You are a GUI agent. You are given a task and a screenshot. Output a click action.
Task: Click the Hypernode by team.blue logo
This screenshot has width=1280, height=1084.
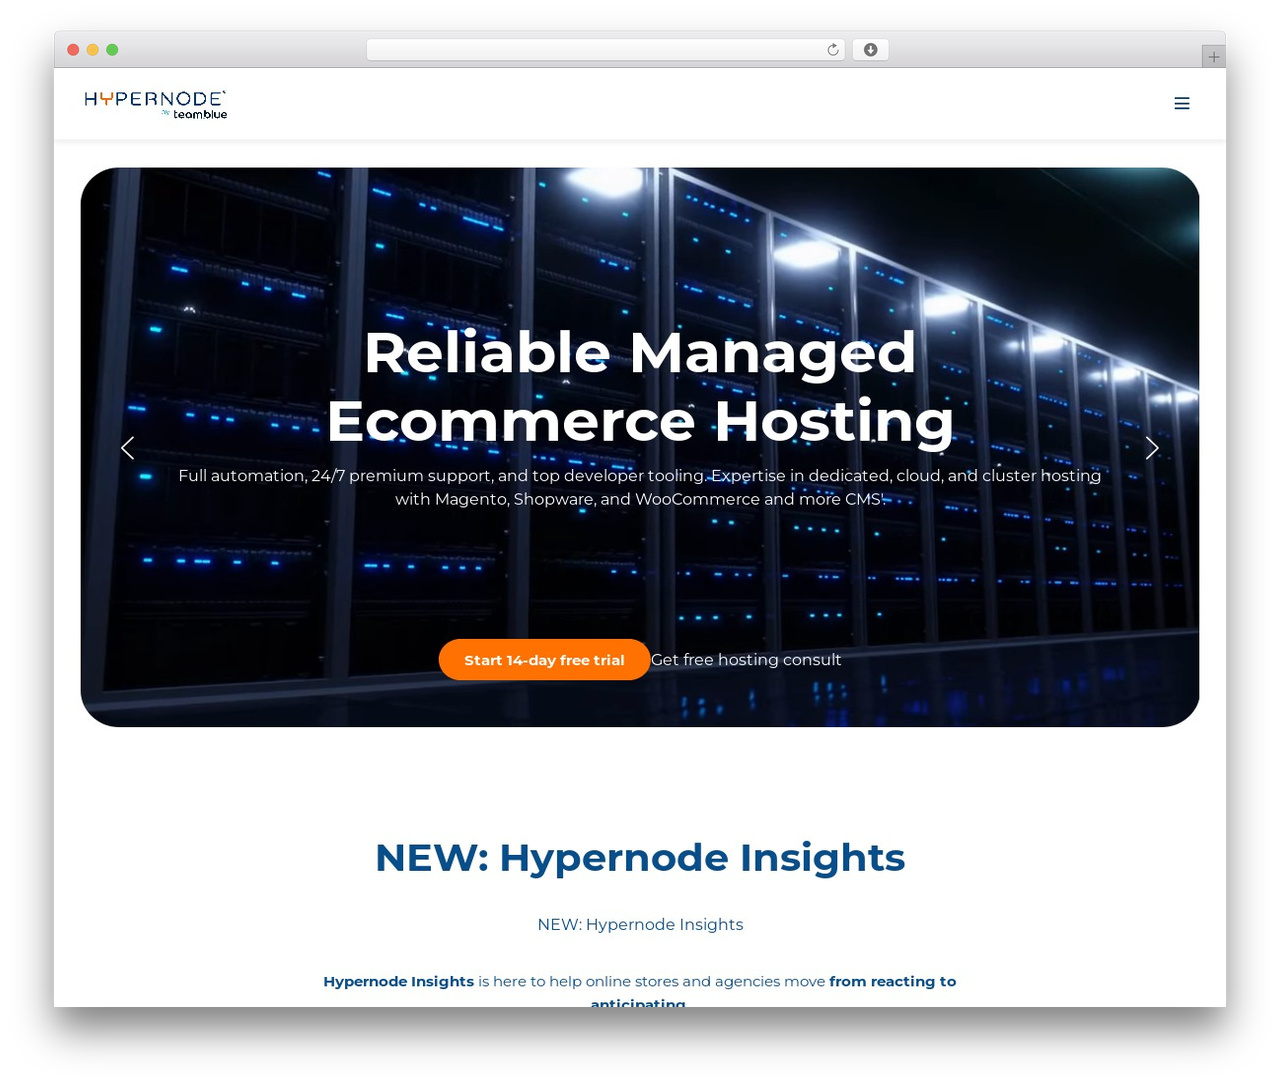156,104
